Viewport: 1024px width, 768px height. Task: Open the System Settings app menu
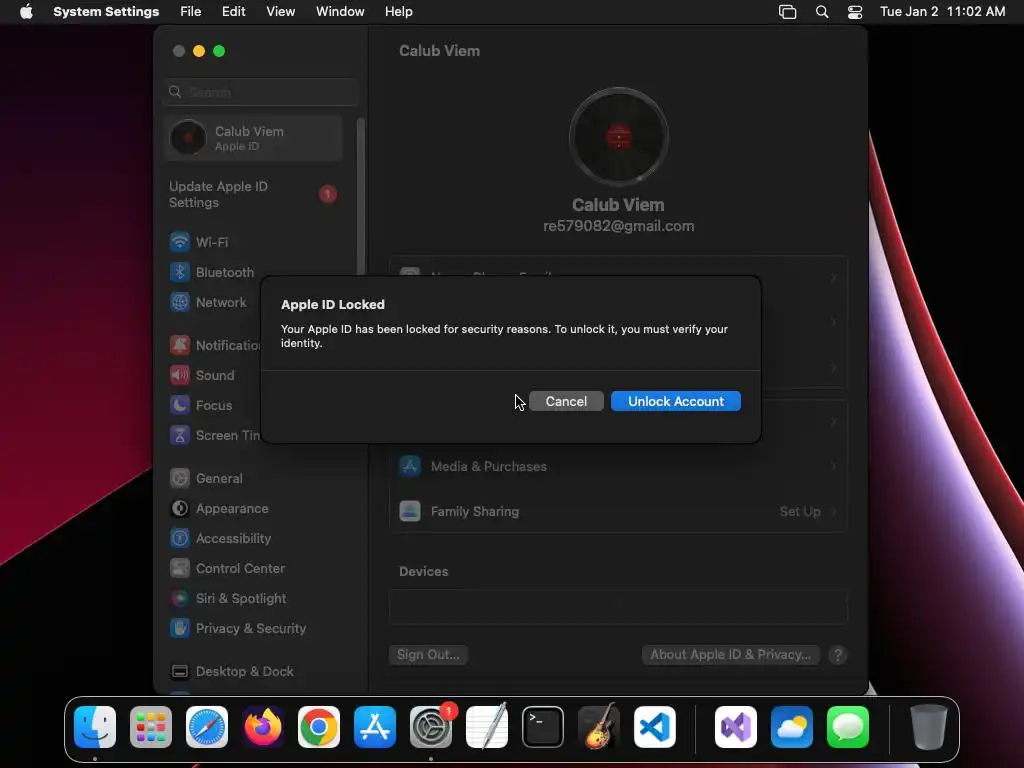pos(106,12)
